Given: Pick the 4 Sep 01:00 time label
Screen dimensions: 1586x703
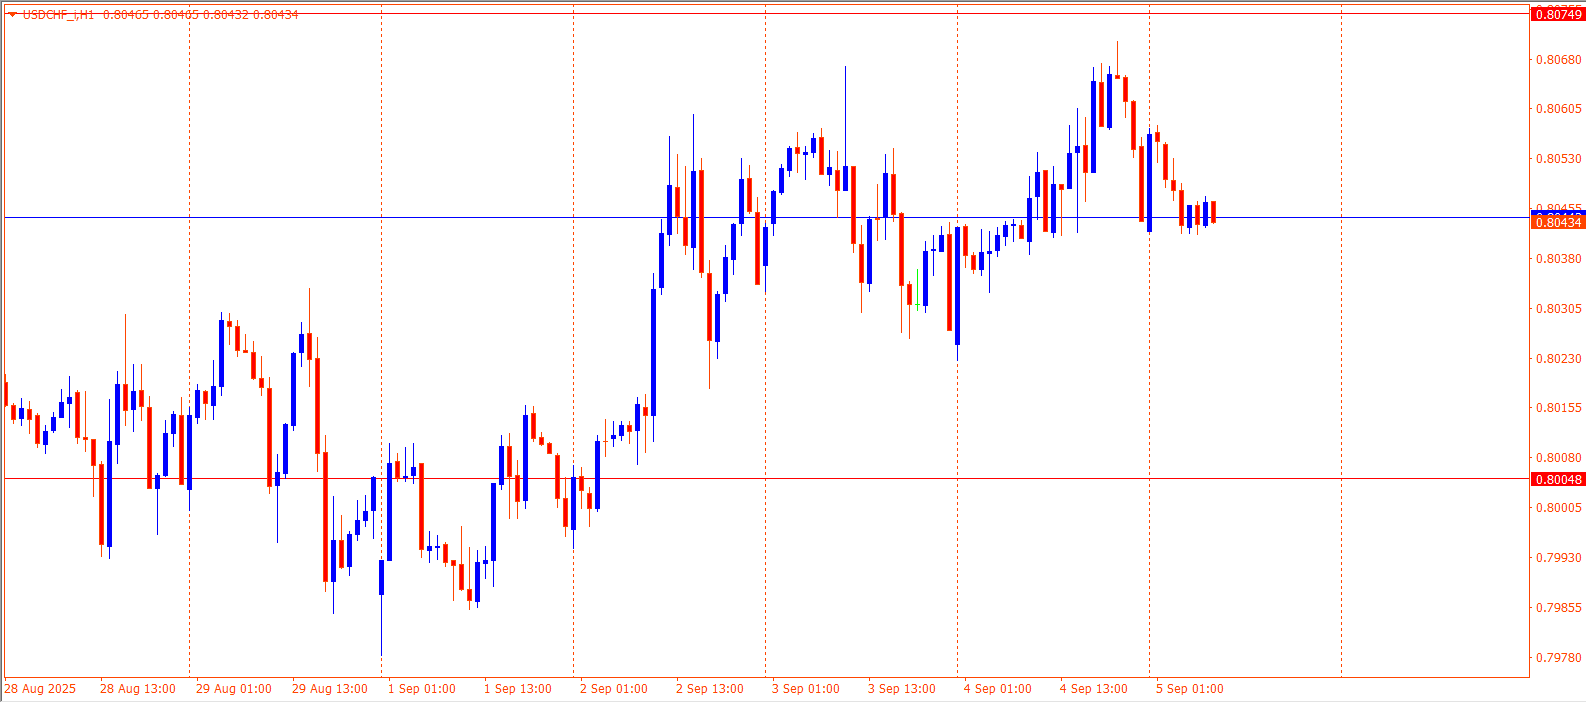Looking at the screenshot, I should tap(997, 689).
